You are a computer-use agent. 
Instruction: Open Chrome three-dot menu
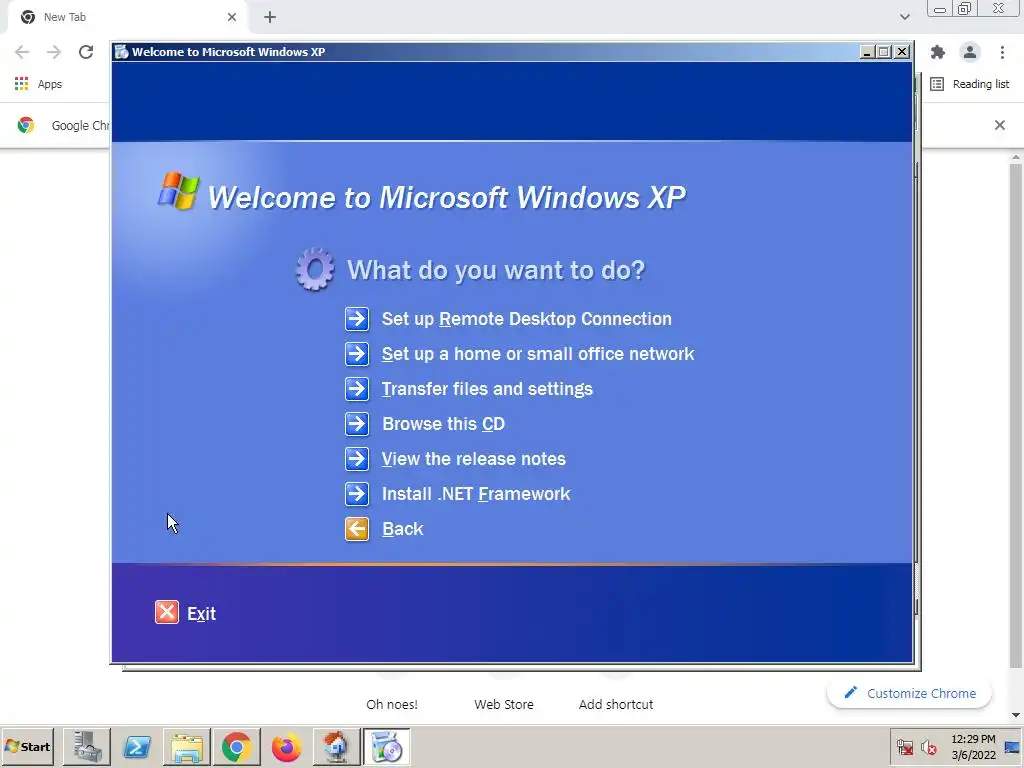(1002, 52)
